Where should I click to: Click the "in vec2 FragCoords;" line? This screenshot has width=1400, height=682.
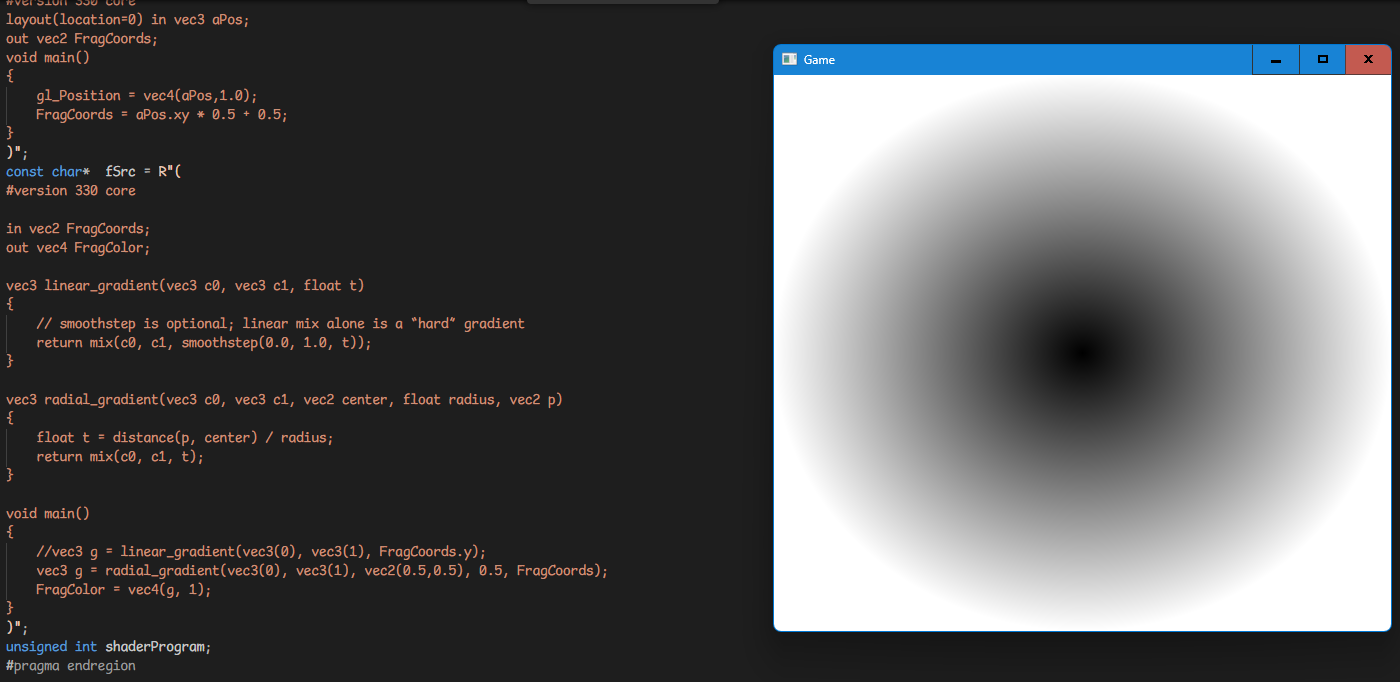pos(78,229)
